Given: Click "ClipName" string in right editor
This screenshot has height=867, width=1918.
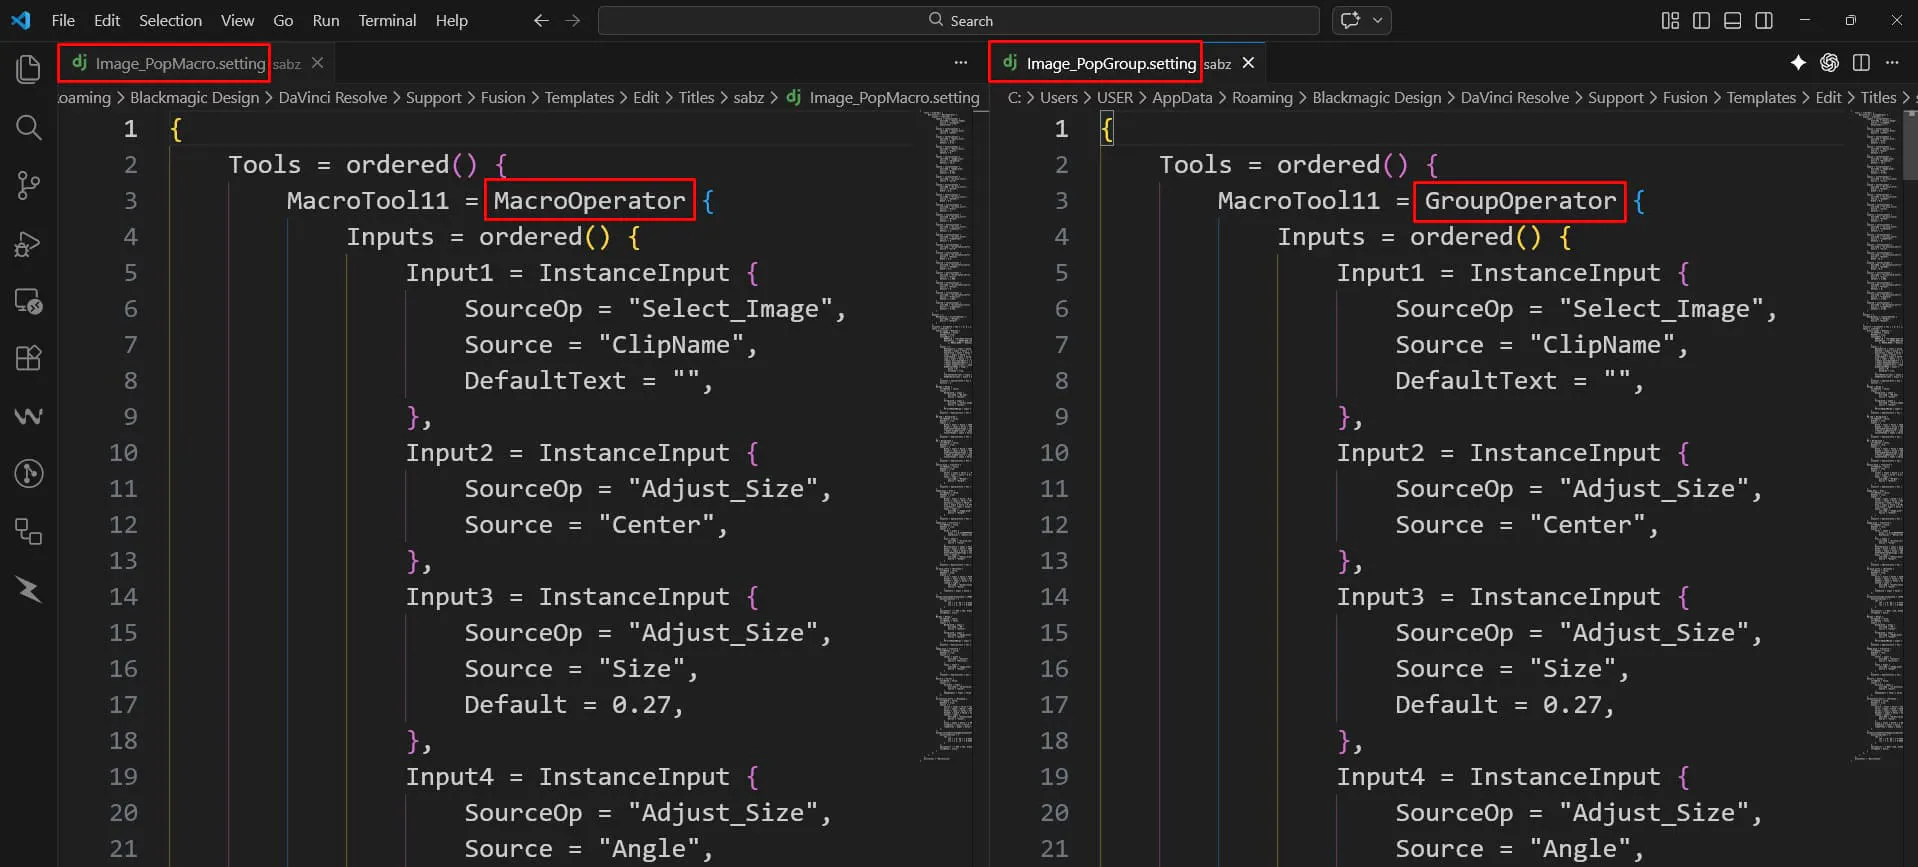Looking at the screenshot, I should [x=1601, y=344].
